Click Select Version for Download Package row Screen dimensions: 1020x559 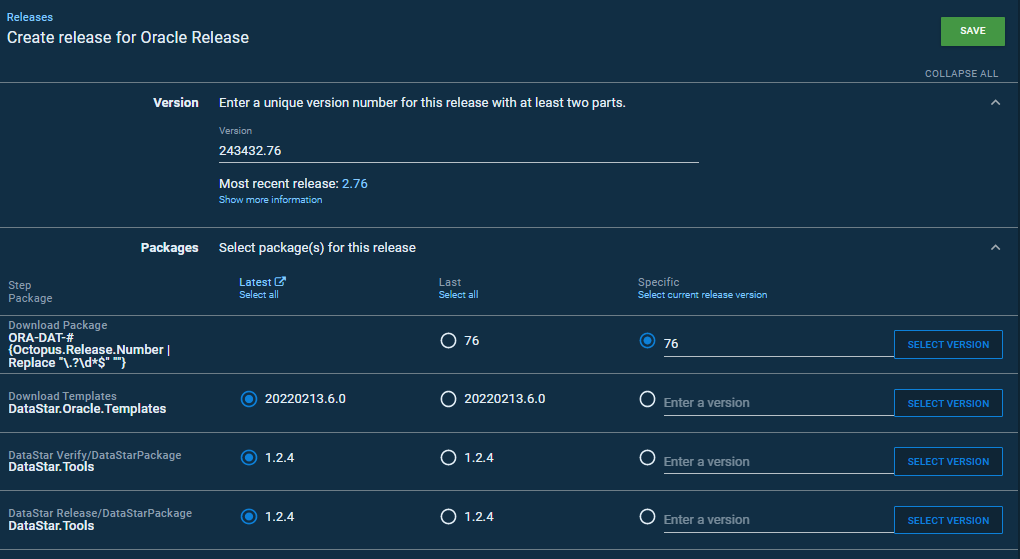click(947, 344)
